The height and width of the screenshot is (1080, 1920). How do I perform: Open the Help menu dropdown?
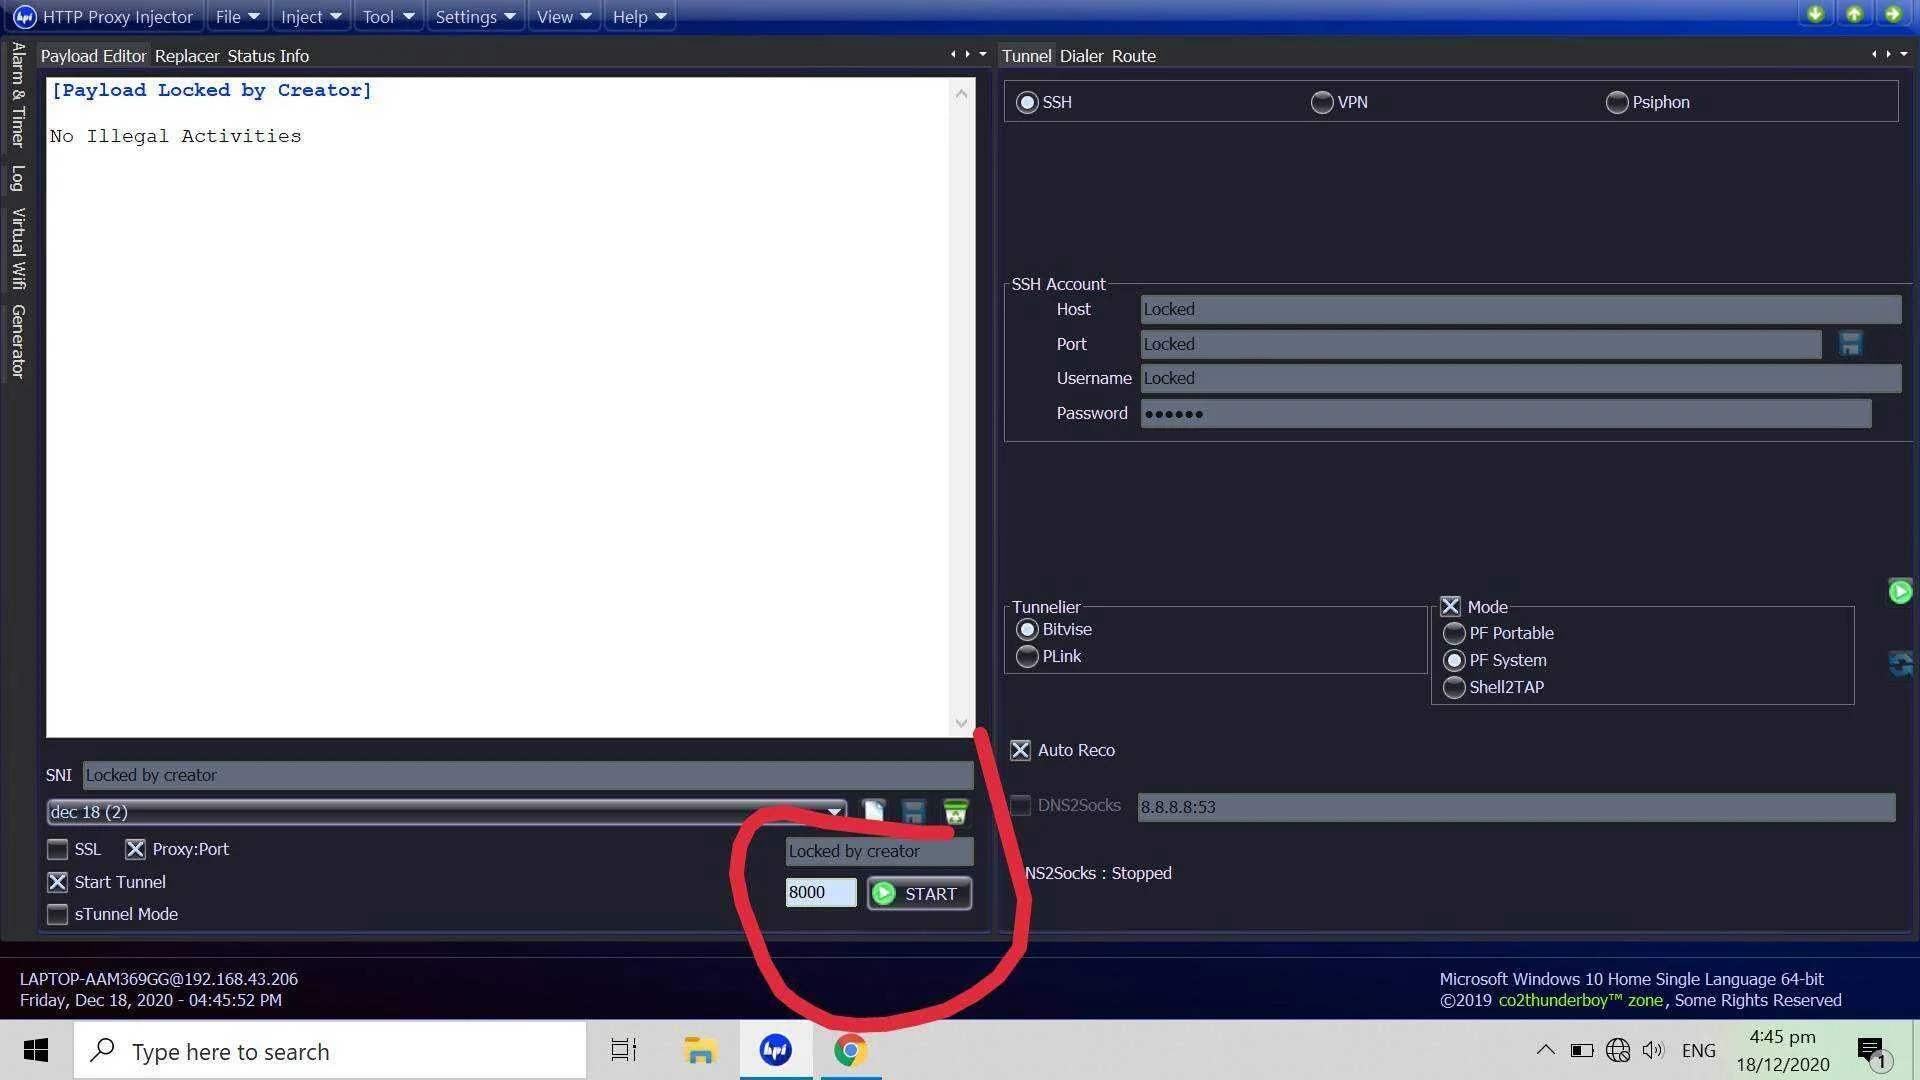(x=639, y=17)
